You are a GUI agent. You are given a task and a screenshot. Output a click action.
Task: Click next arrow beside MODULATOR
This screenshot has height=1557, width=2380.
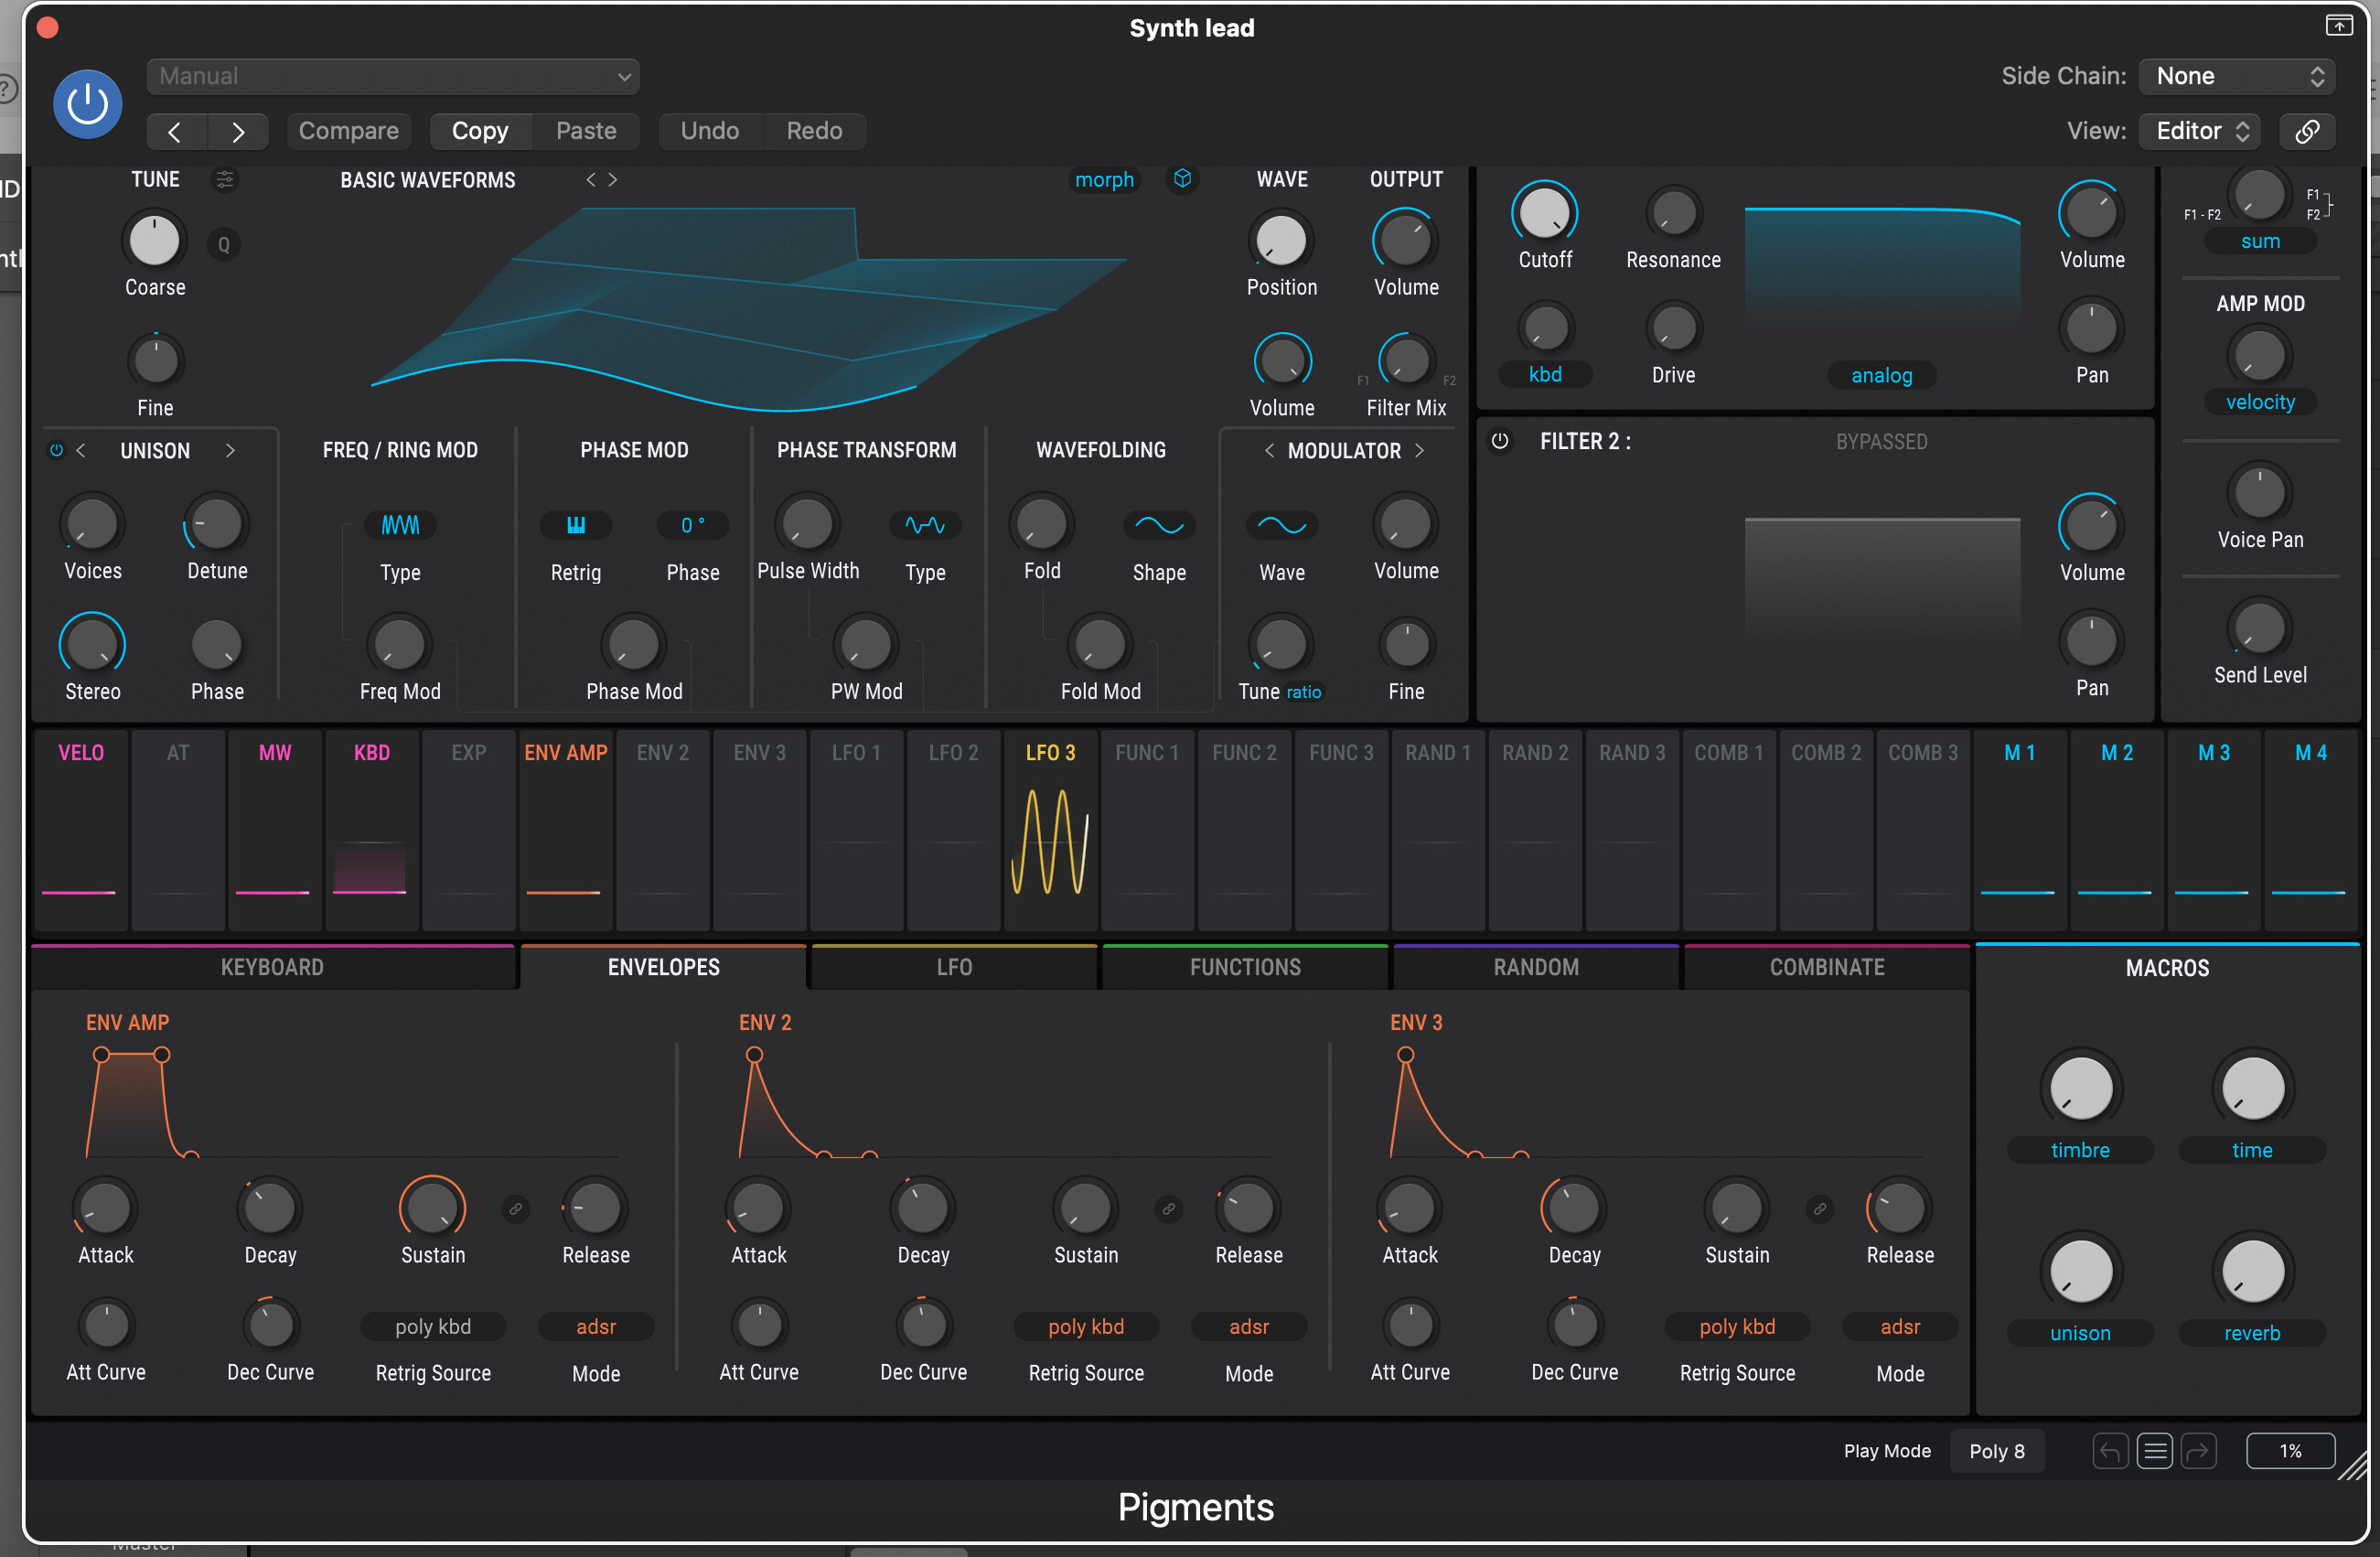1419,450
